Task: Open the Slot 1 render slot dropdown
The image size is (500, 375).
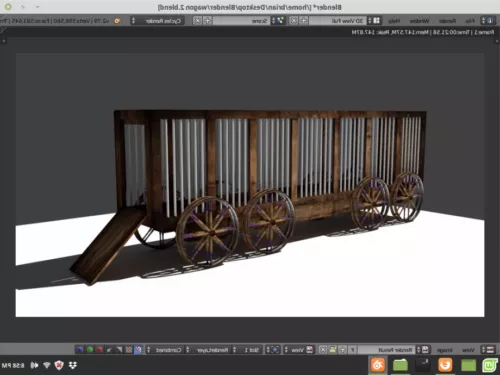Action: pyautogui.click(x=248, y=350)
